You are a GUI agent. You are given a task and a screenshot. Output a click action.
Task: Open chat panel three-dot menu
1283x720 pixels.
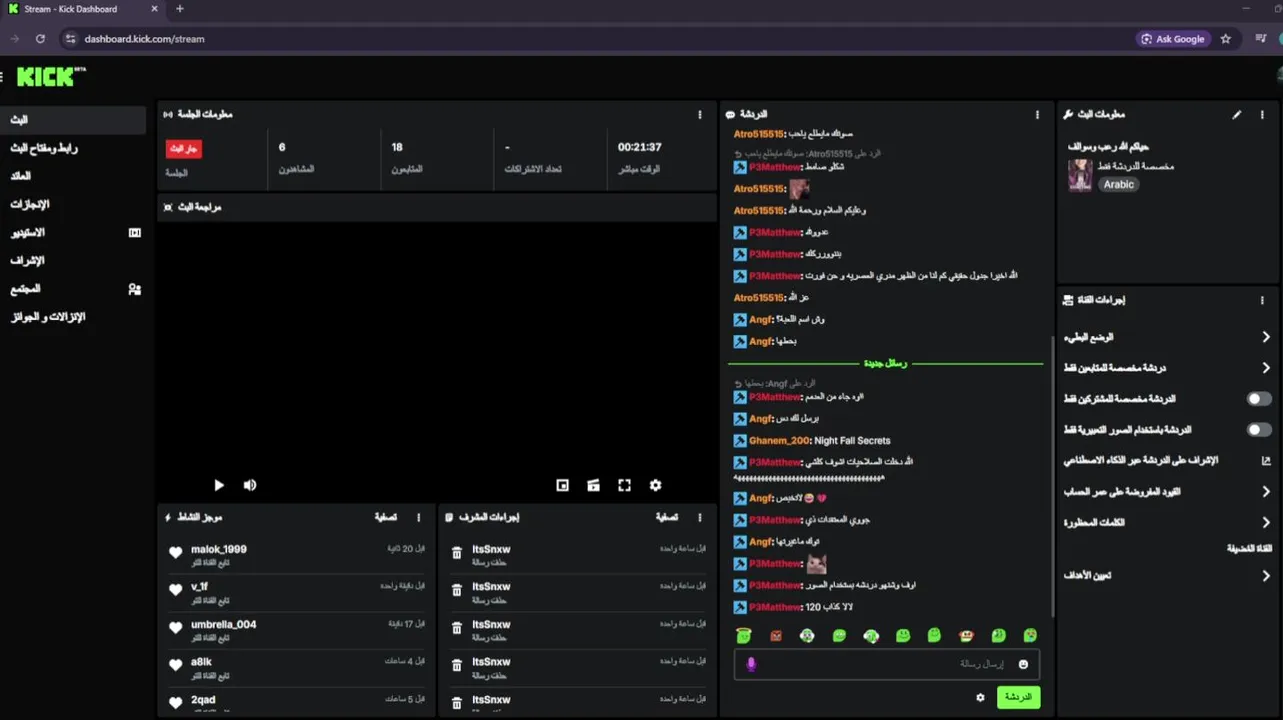1038,115
